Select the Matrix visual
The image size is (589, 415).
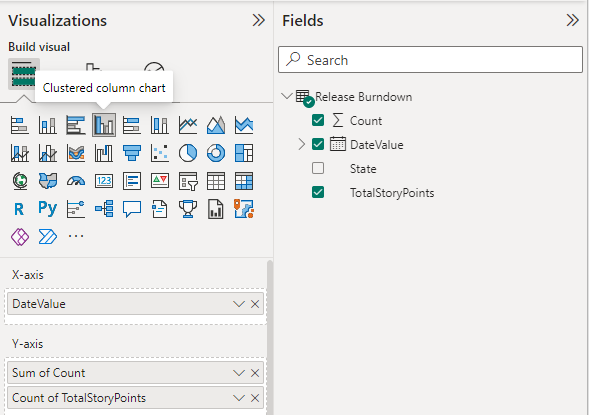[244, 181]
